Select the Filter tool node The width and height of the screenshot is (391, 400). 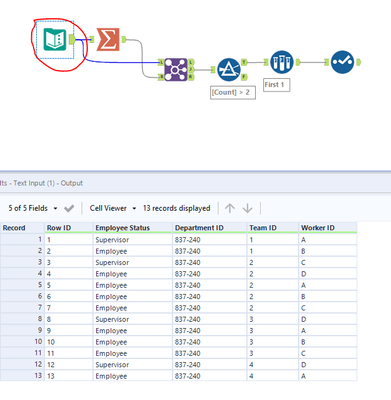(229, 70)
